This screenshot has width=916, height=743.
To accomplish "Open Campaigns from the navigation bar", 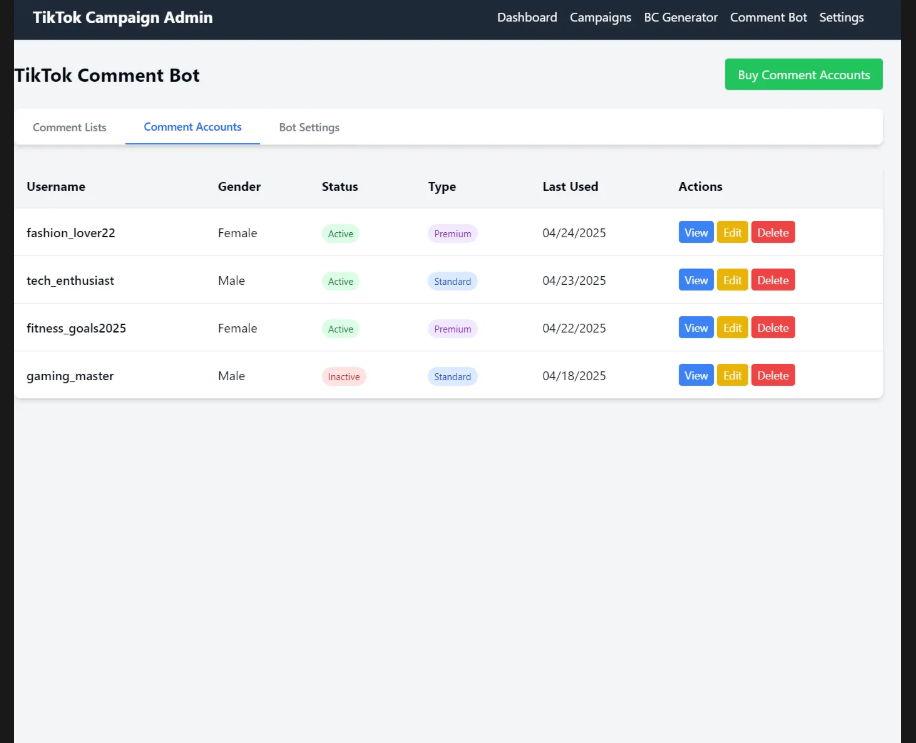I will pyautogui.click(x=600, y=18).
